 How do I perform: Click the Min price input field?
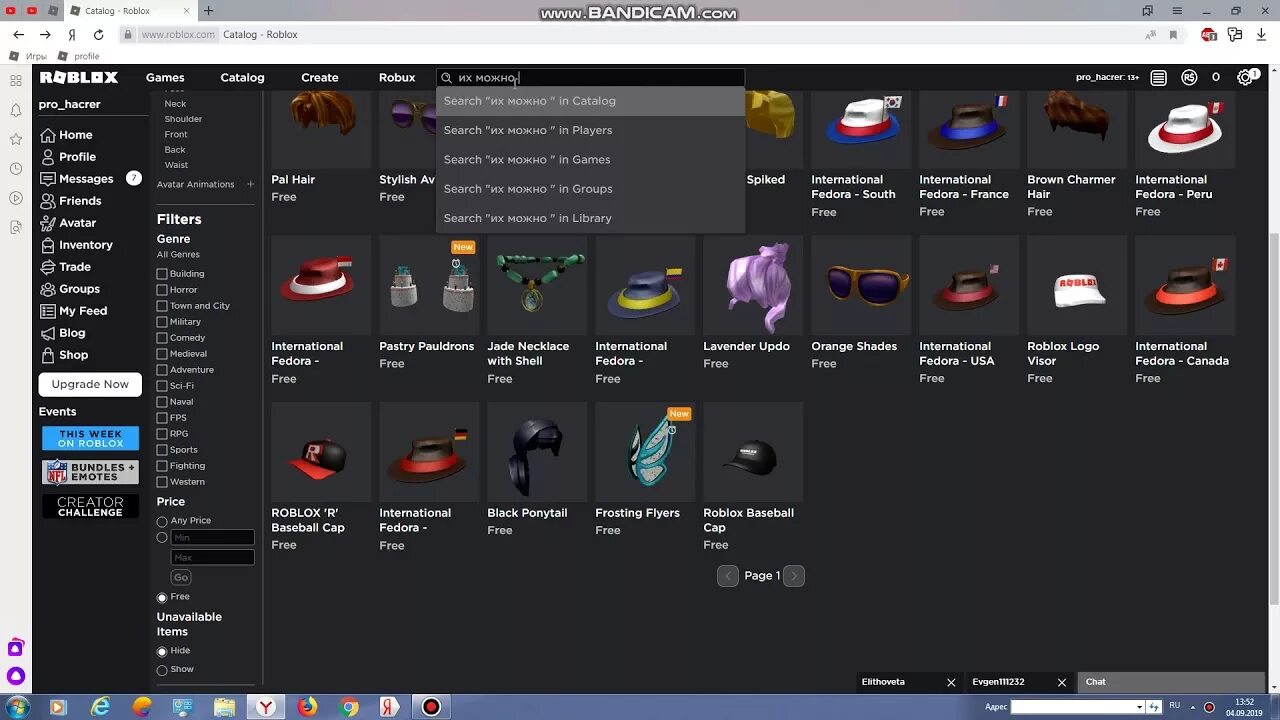tap(212, 538)
